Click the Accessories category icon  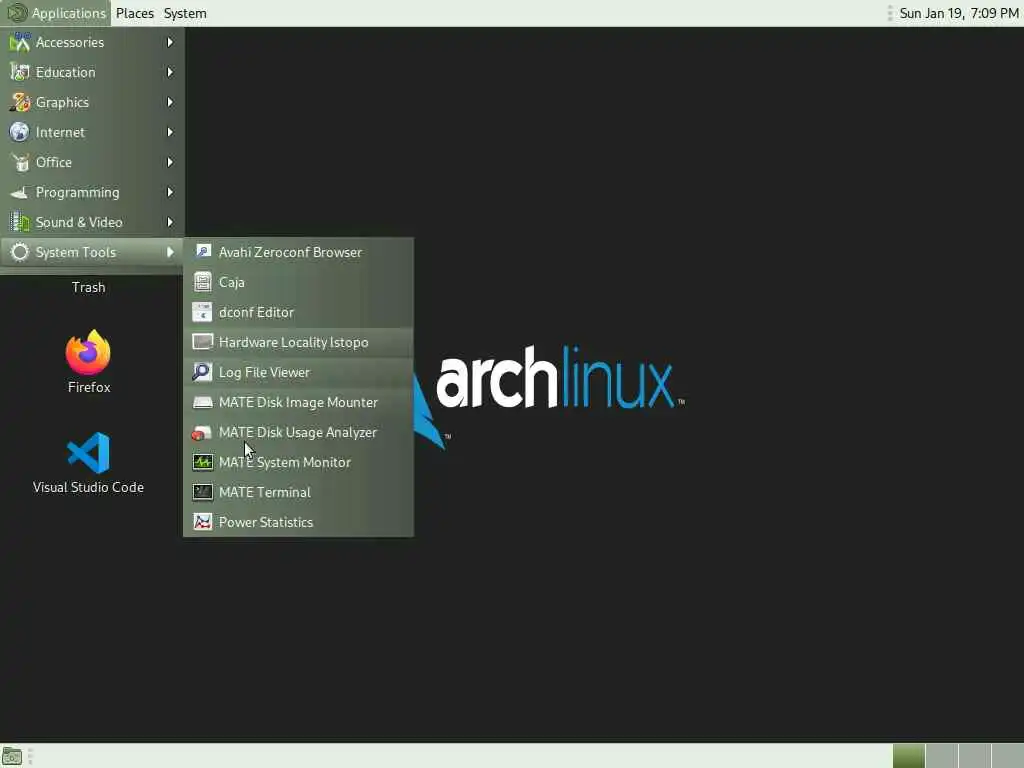pos(20,42)
